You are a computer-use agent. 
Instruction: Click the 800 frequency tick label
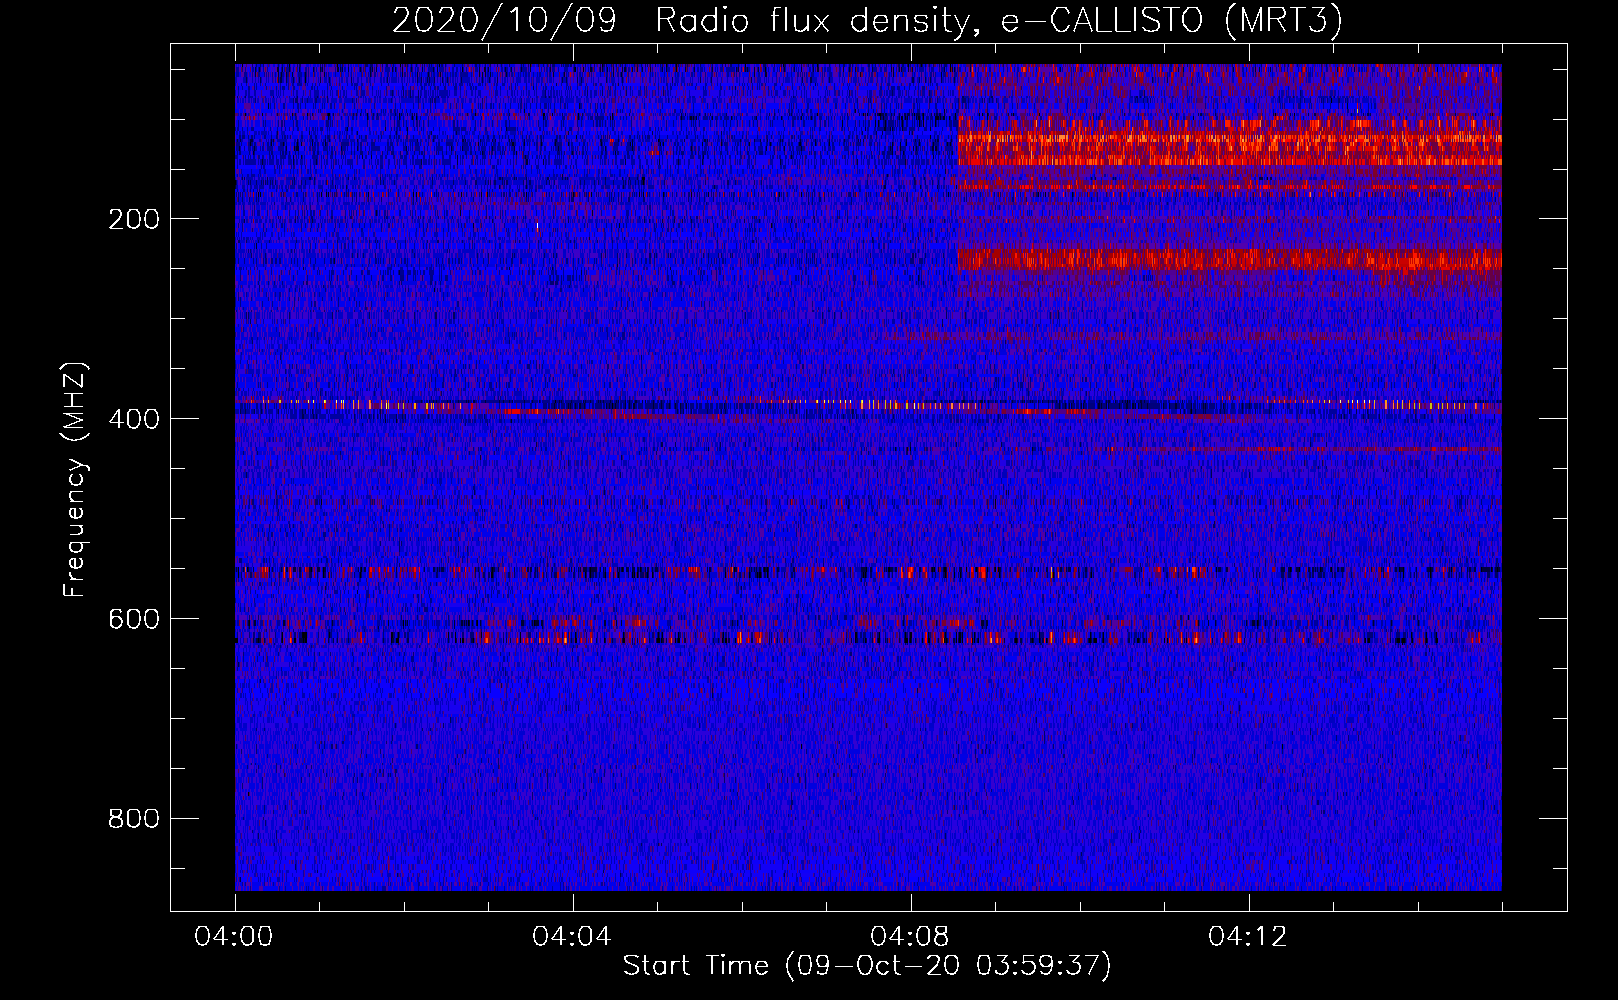(x=134, y=819)
